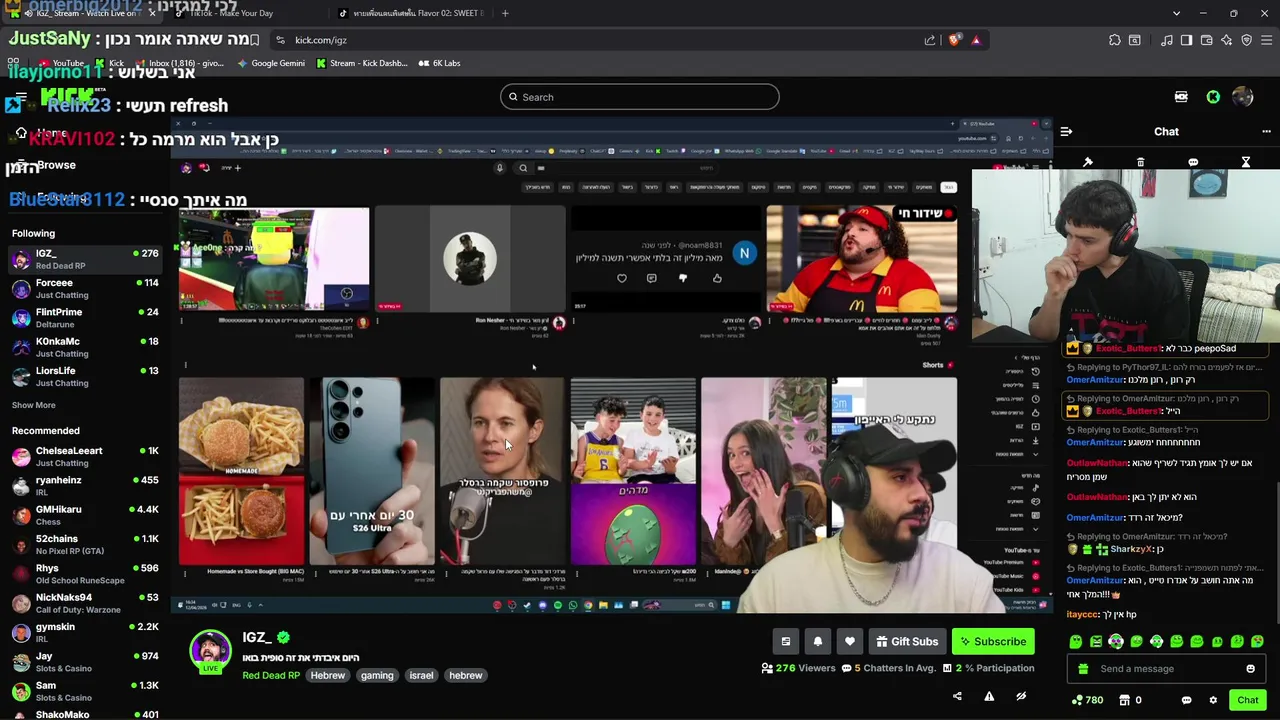Click the clear chat trash icon

point(1141,162)
